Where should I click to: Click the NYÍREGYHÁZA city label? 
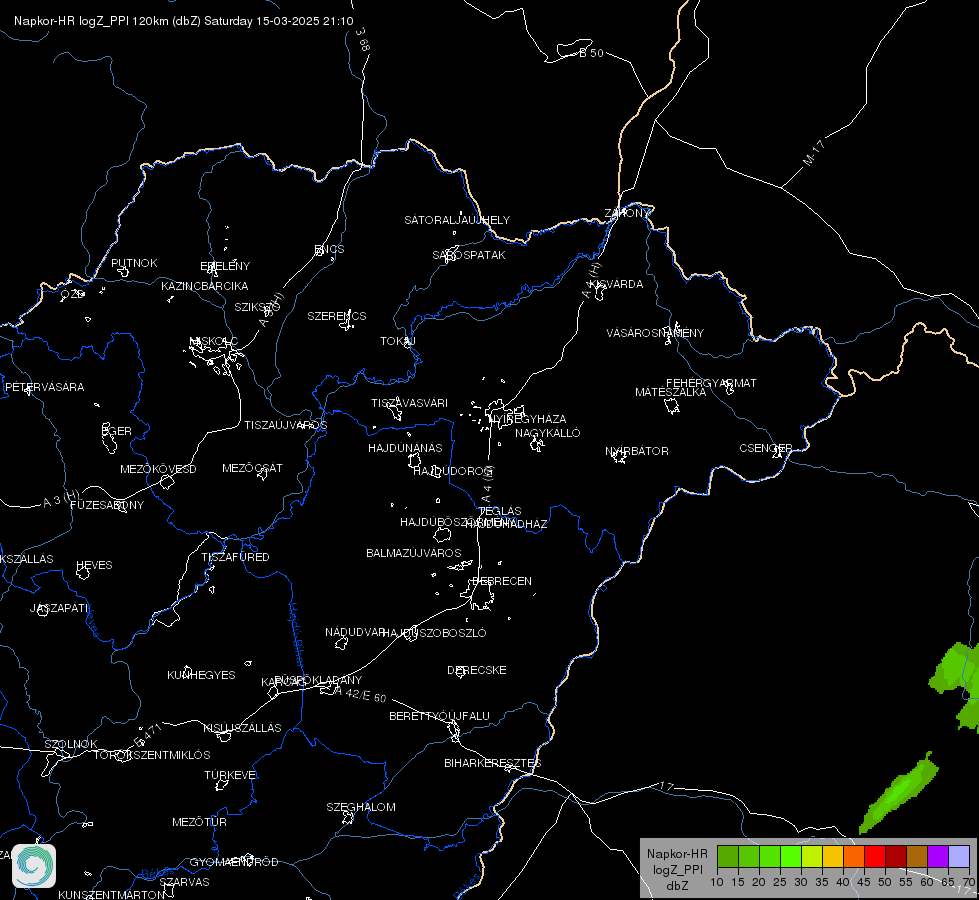tap(528, 419)
